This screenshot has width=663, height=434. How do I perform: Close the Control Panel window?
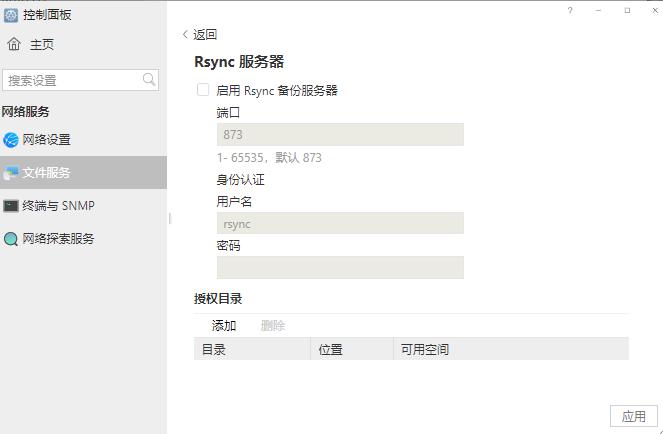coord(655,11)
